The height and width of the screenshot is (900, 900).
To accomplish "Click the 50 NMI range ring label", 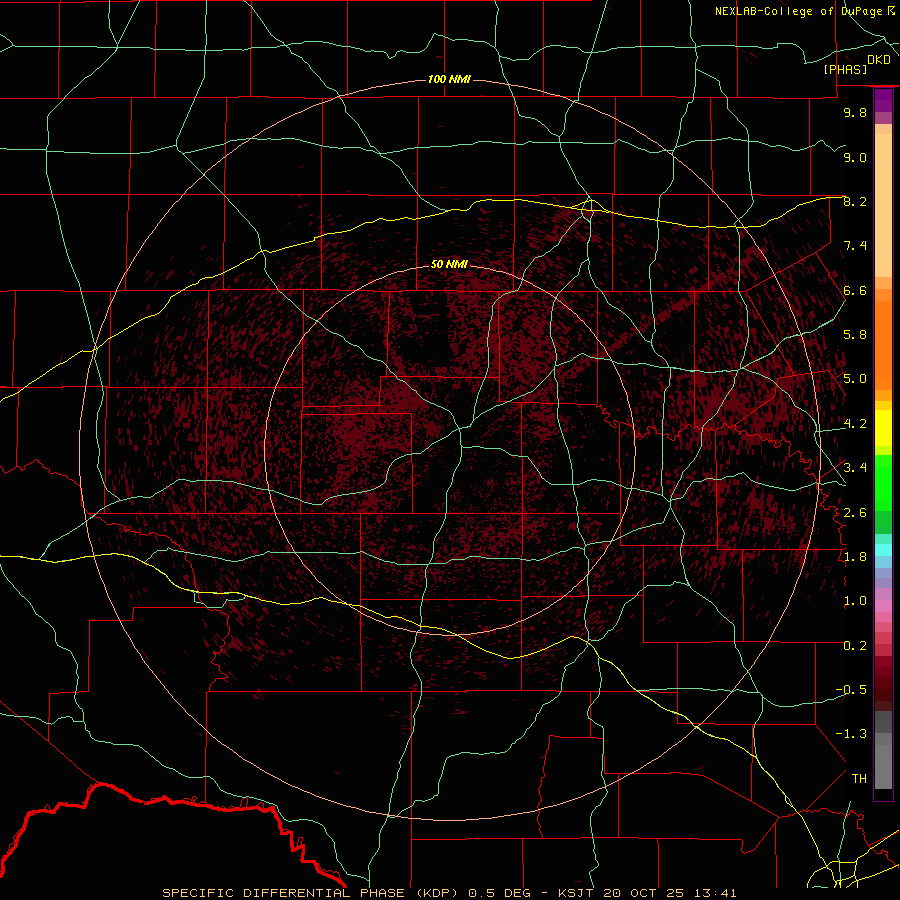I will (x=449, y=264).
